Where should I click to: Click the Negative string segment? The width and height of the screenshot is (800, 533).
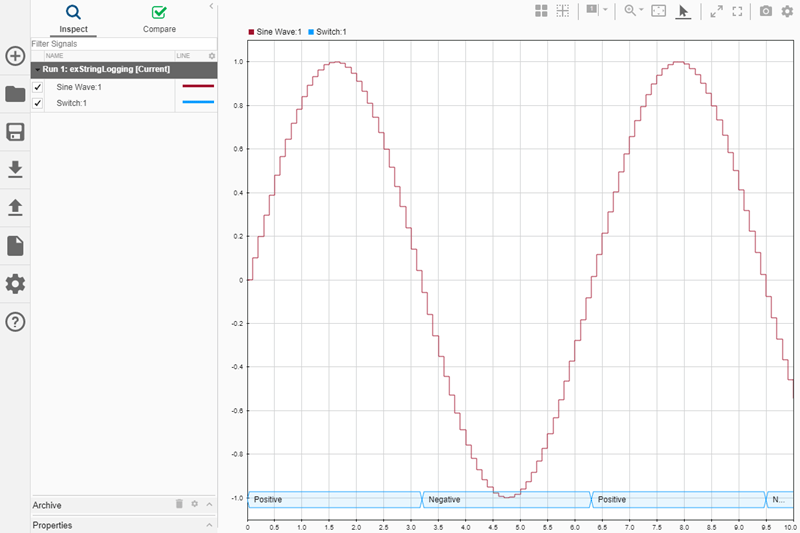[x=507, y=499]
